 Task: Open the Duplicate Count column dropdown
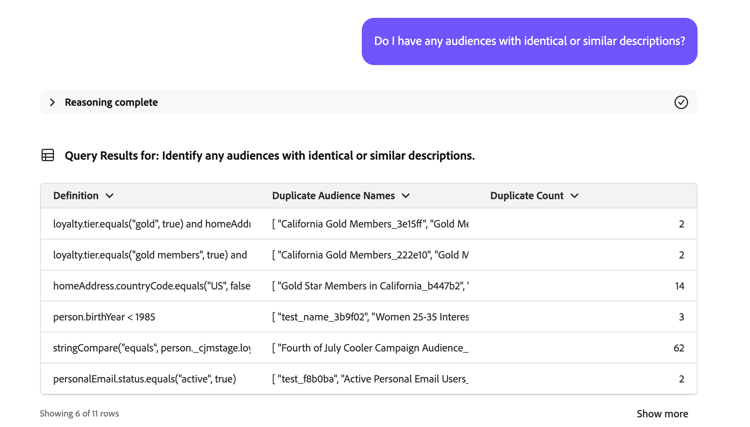coord(574,196)
